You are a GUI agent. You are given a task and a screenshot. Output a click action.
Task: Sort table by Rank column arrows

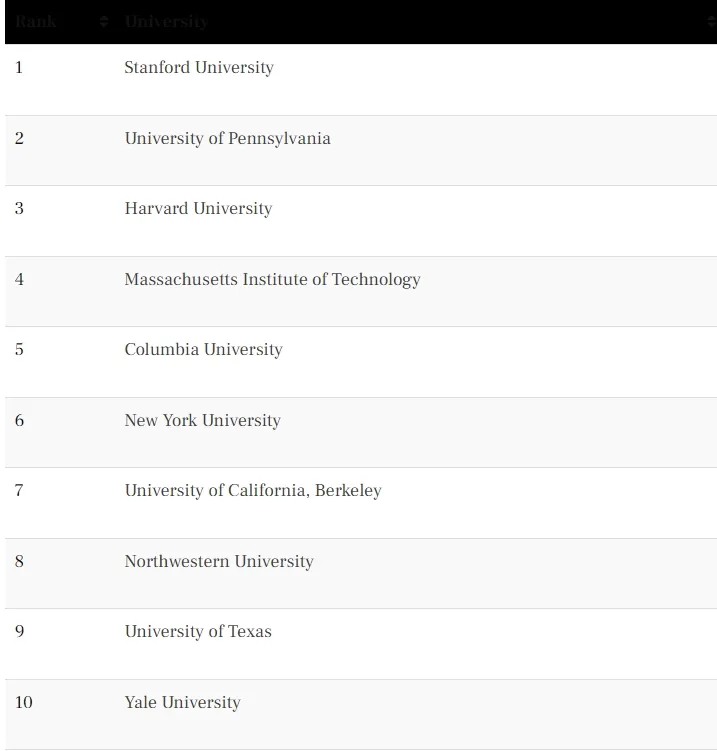coord(104,22)
